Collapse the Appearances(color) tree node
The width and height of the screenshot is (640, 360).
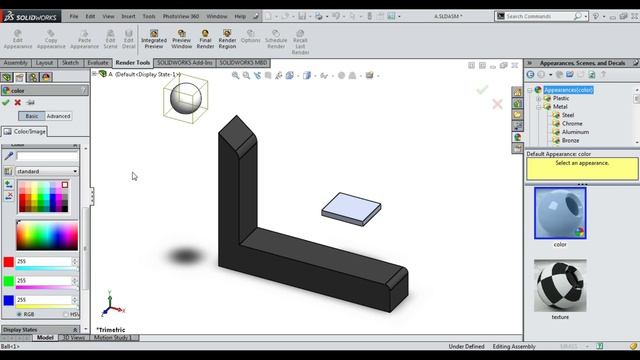(530, 90)
